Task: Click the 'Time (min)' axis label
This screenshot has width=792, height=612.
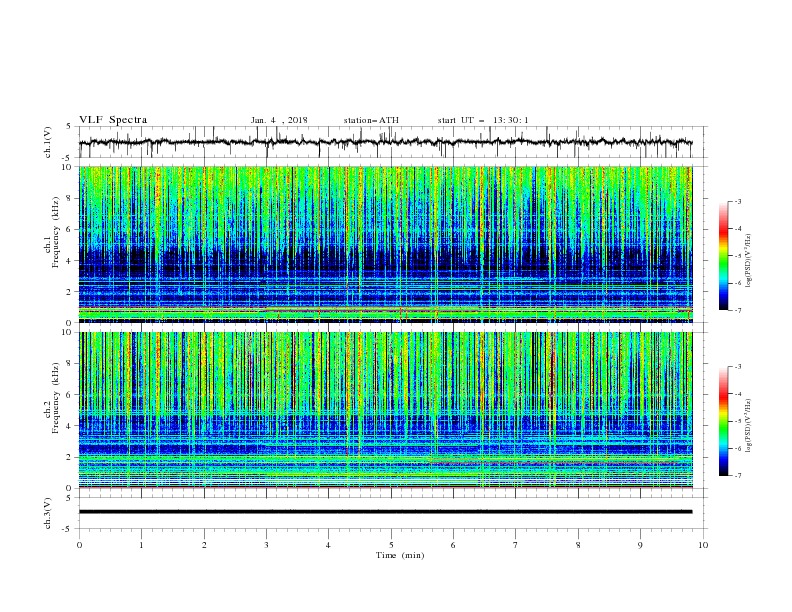Action: tap(400, 555)
